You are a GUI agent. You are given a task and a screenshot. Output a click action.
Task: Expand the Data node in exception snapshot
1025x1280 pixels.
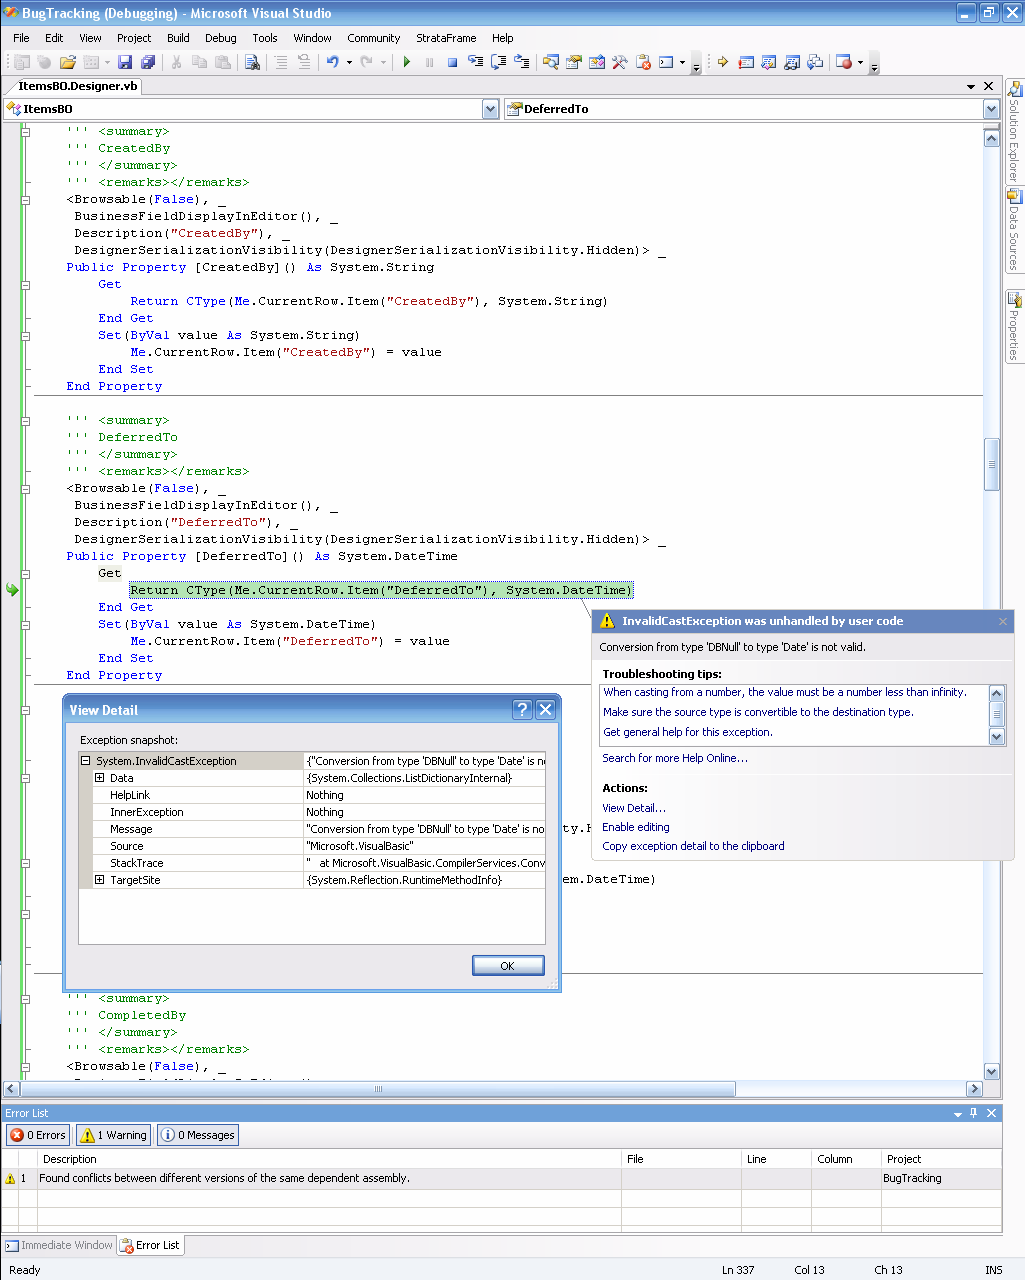pyautogui.click(x=99, y=778)
